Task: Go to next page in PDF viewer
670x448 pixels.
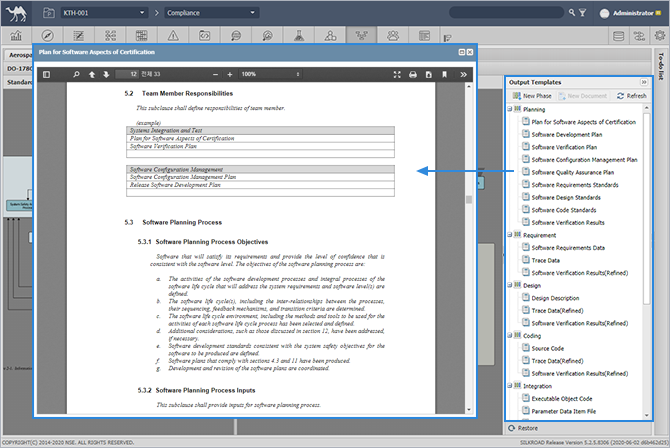Action: point(106,74)
